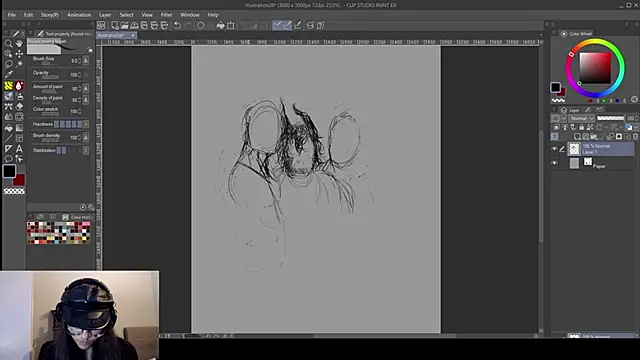
Task: Toggle Density of paint dynamics button
Action: click(86, 100)
